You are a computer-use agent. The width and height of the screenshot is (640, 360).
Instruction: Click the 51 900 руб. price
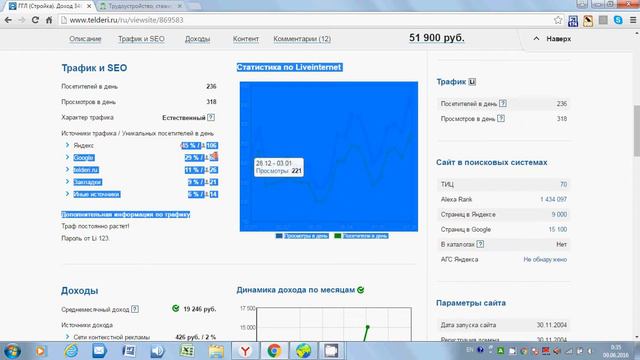coord(437,38)
